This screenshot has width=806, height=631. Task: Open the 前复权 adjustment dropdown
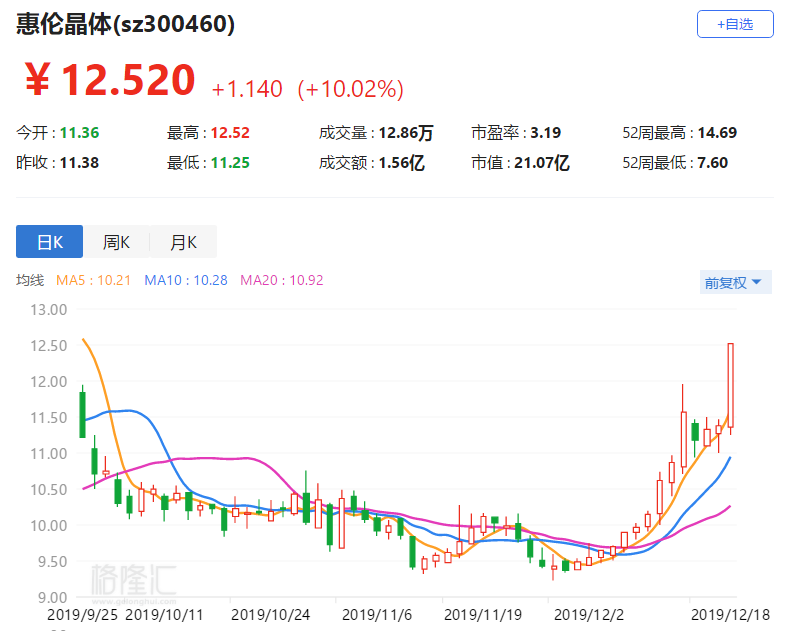736,282
